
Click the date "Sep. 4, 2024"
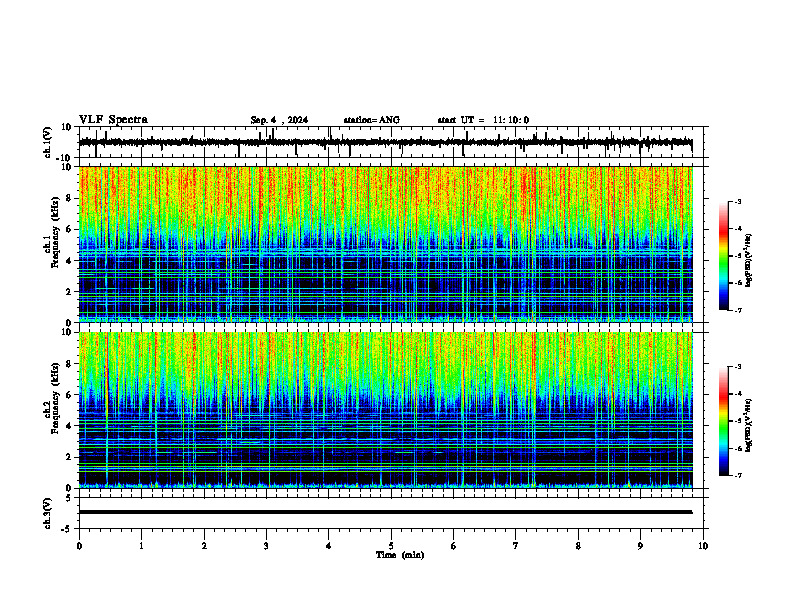pos(279,120)
